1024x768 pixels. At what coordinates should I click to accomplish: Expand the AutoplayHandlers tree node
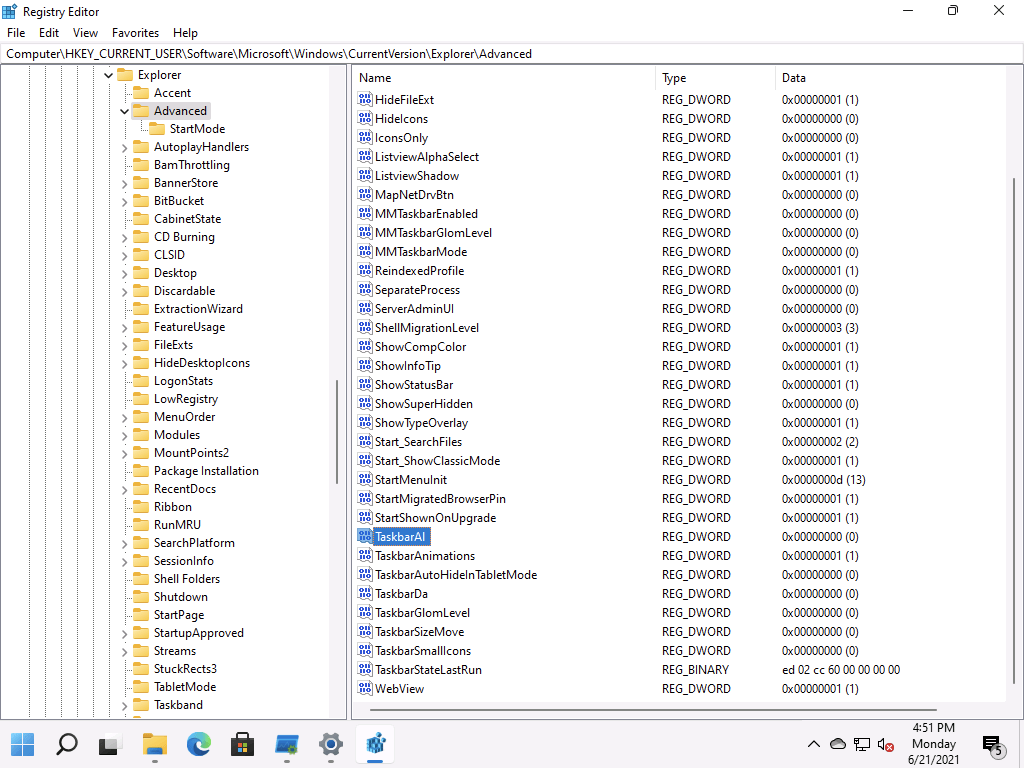tap(124, 147)
